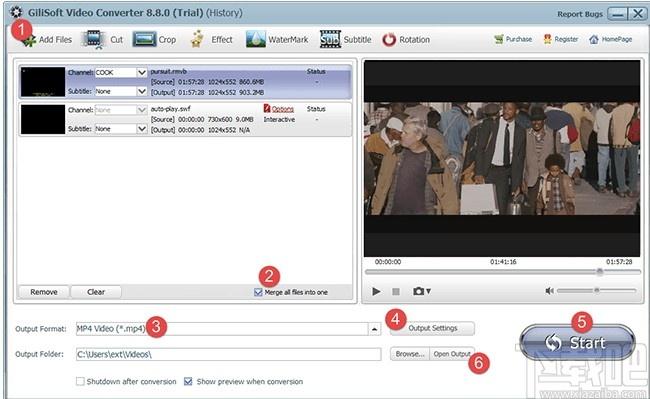The height and width of the screenshot is (399, 650).
Task: Enable Shutdown after conversion checkbox
Action: point(80,381)
